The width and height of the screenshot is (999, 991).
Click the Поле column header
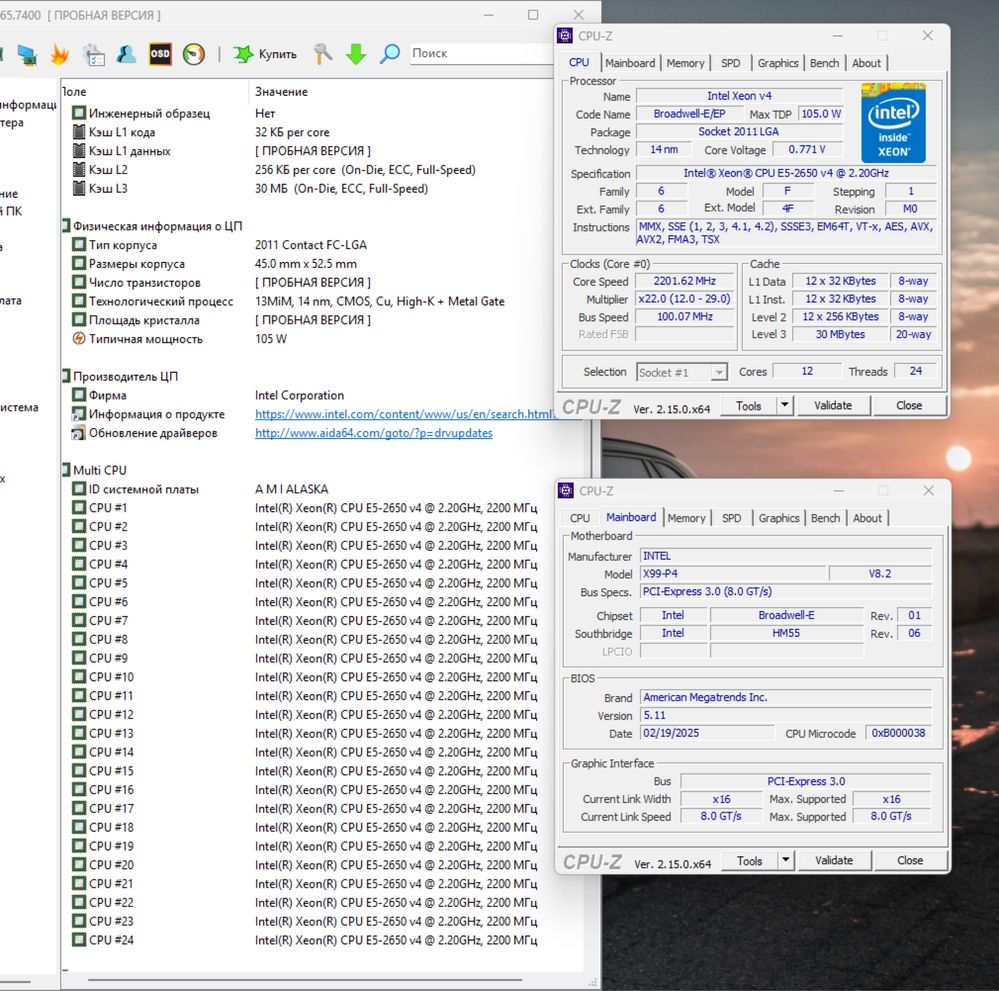[154, 92]
